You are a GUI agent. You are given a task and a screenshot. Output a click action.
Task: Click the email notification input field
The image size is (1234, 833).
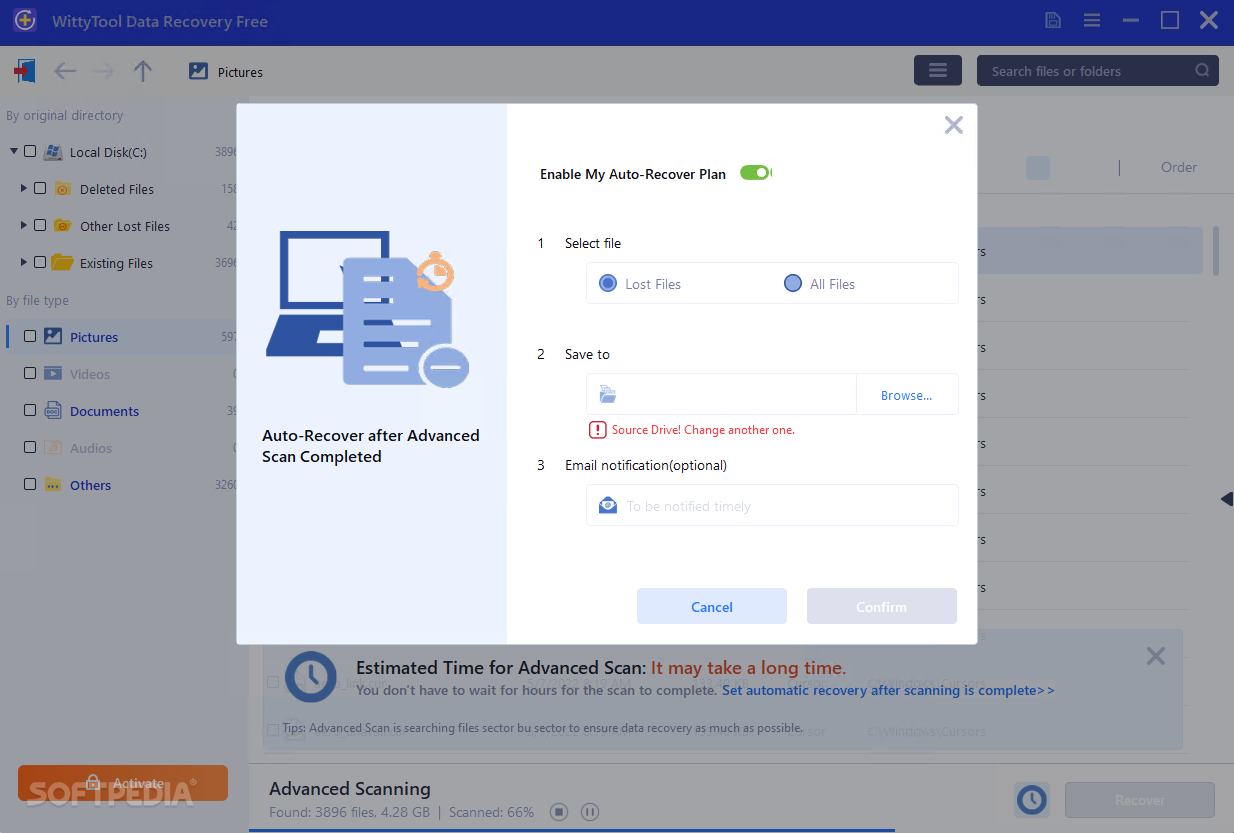click(x=772, y=505)
